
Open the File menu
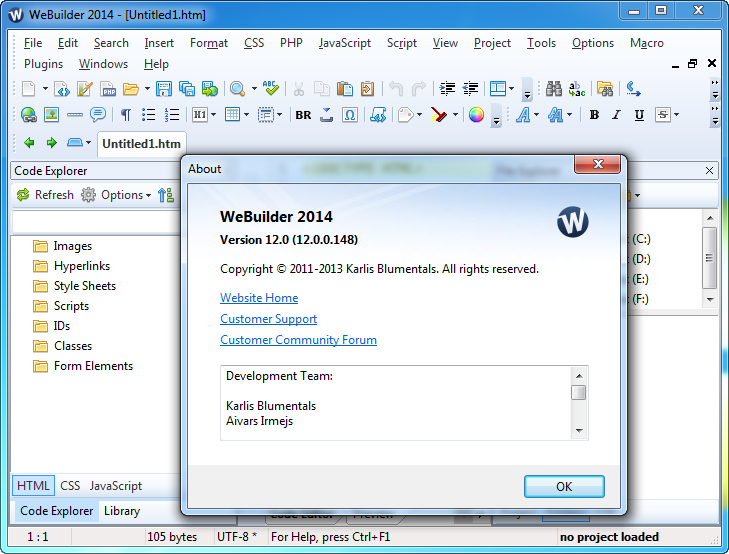pyautogui.click(x=33, y=43)
